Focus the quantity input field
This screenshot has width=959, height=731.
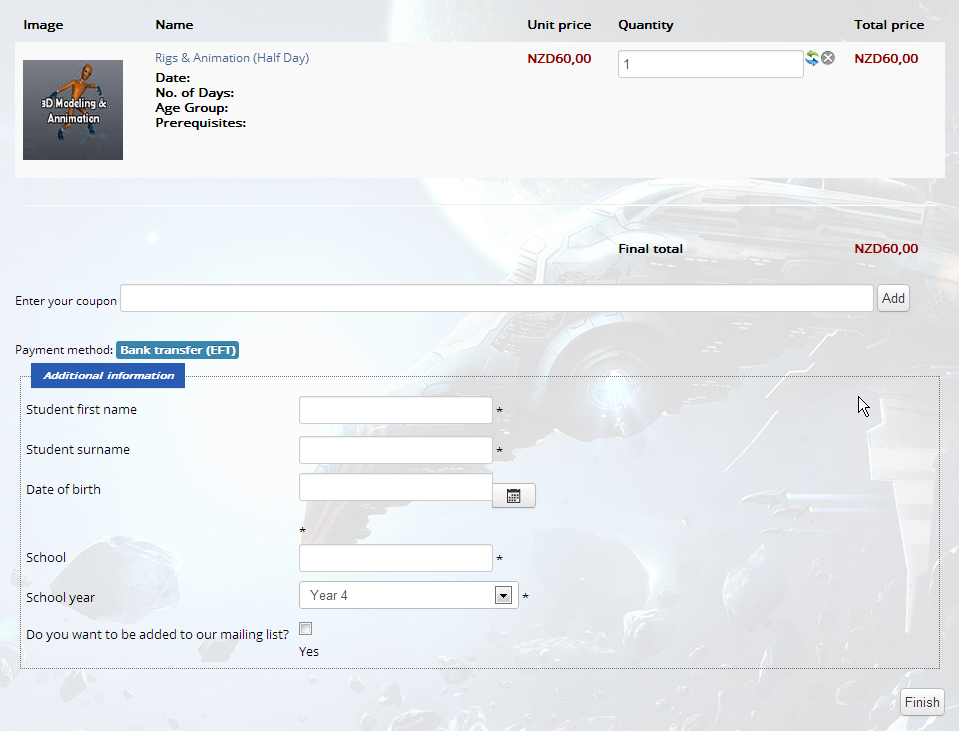pyautogui.click(x=711, y=64)
